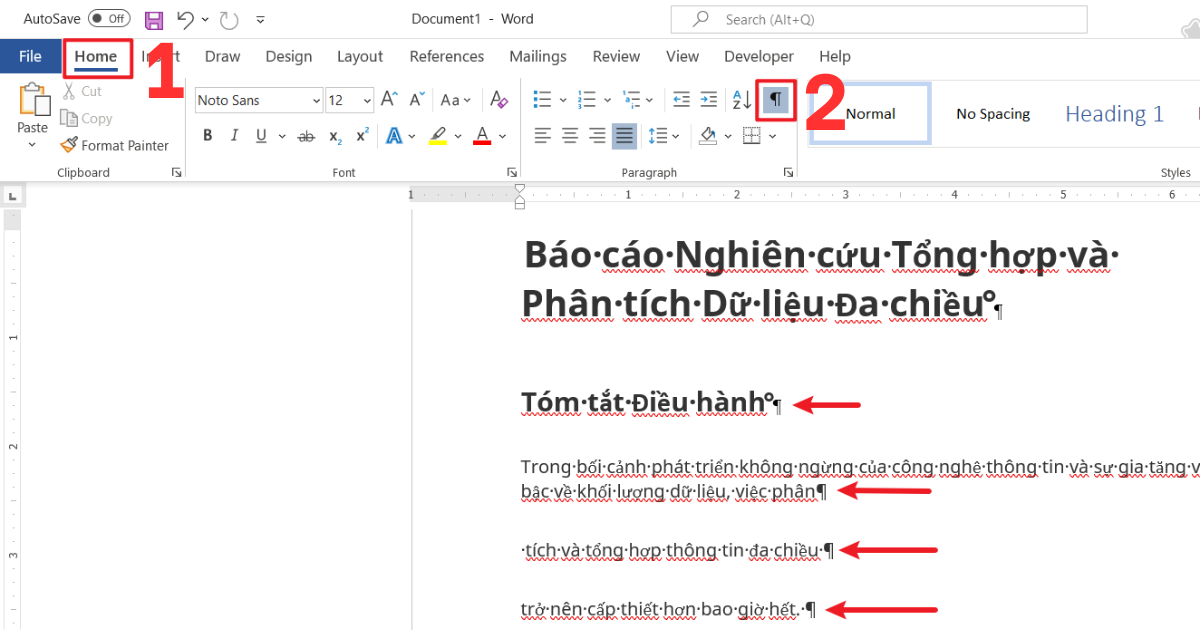Screen dimensions: 1200x630
Task: Toggle Justify alignment button
Action: coord(624,135)
